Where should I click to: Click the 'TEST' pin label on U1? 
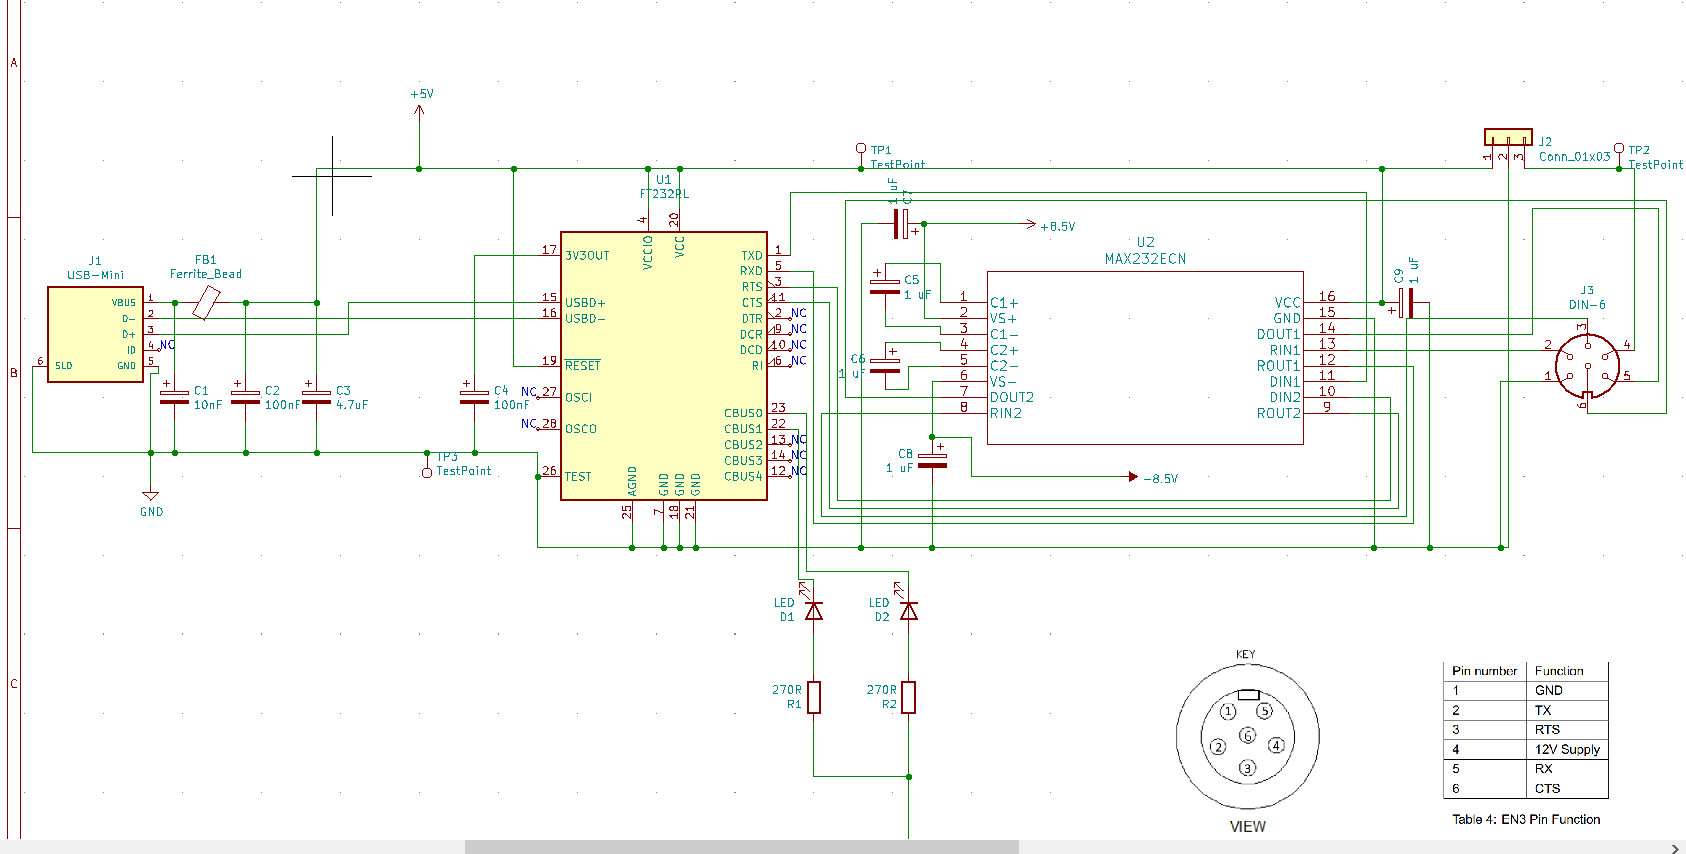point(577,477)
